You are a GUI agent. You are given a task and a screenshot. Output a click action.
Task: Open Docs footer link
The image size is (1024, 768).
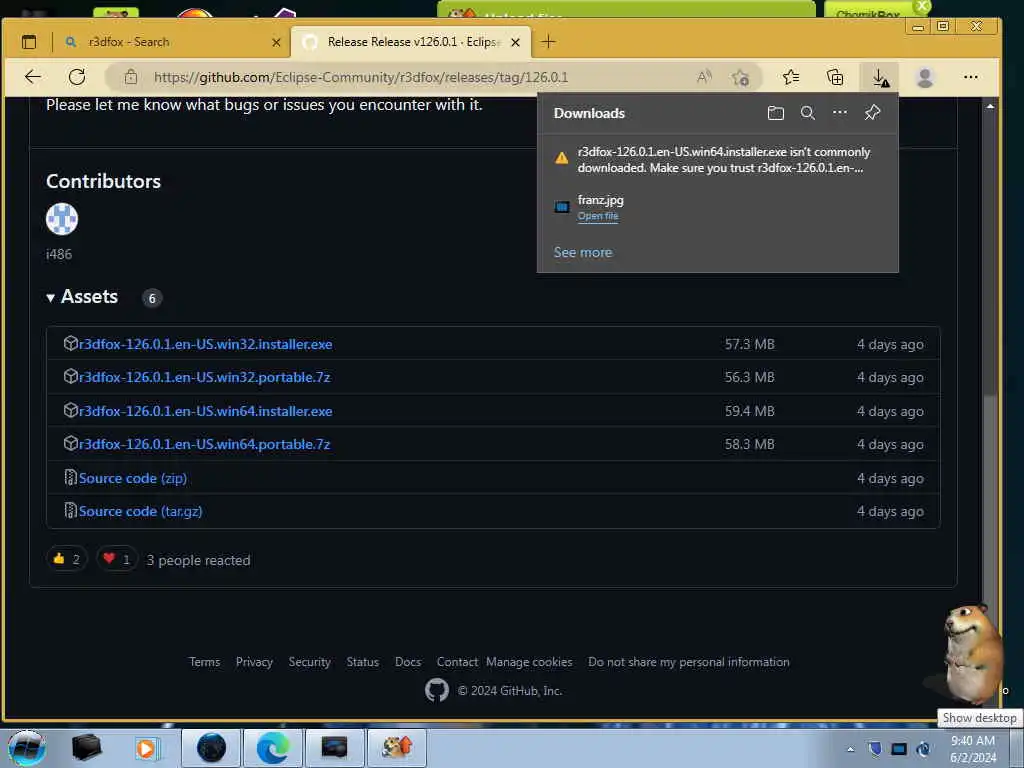[408, 662]
